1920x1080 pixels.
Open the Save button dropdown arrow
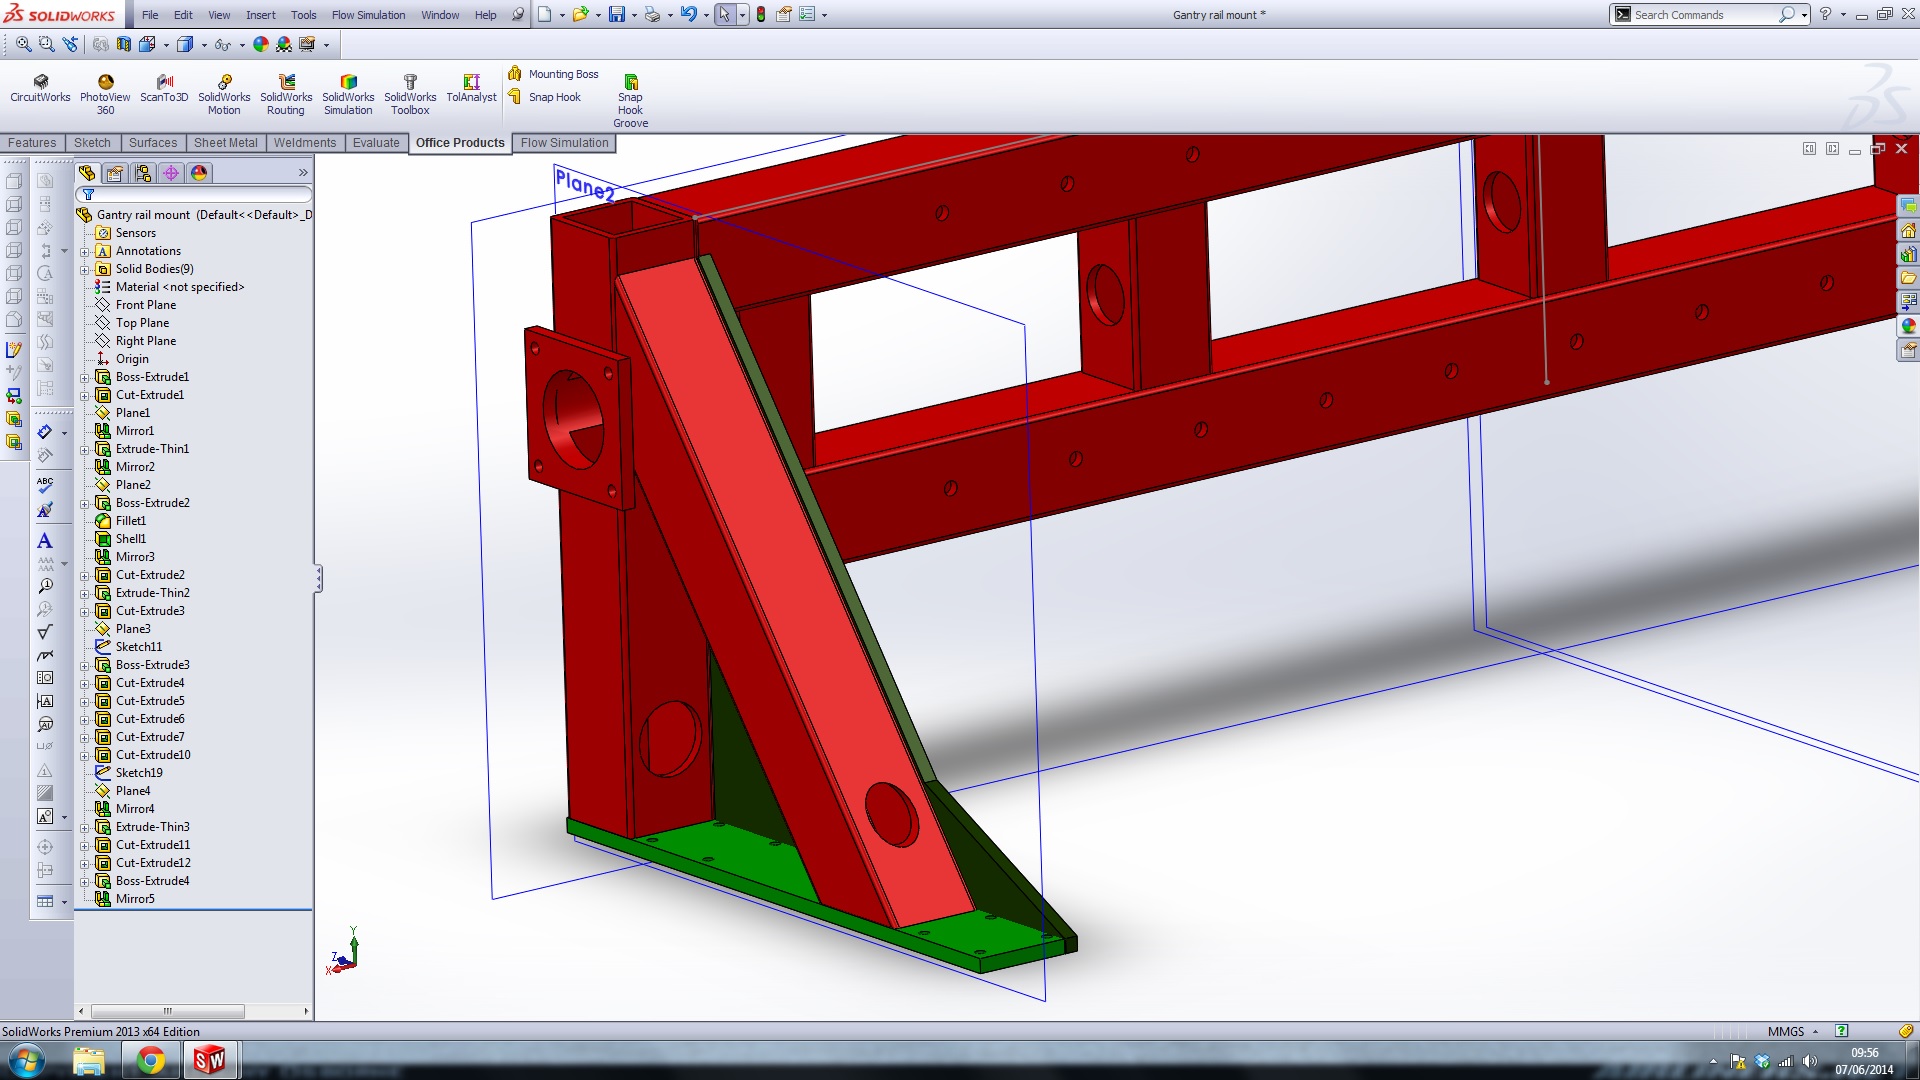pos(634,15)
